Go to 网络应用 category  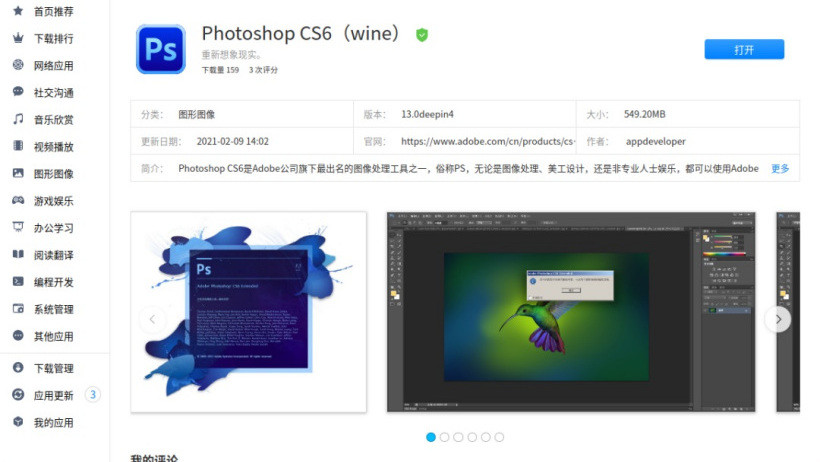54,66
